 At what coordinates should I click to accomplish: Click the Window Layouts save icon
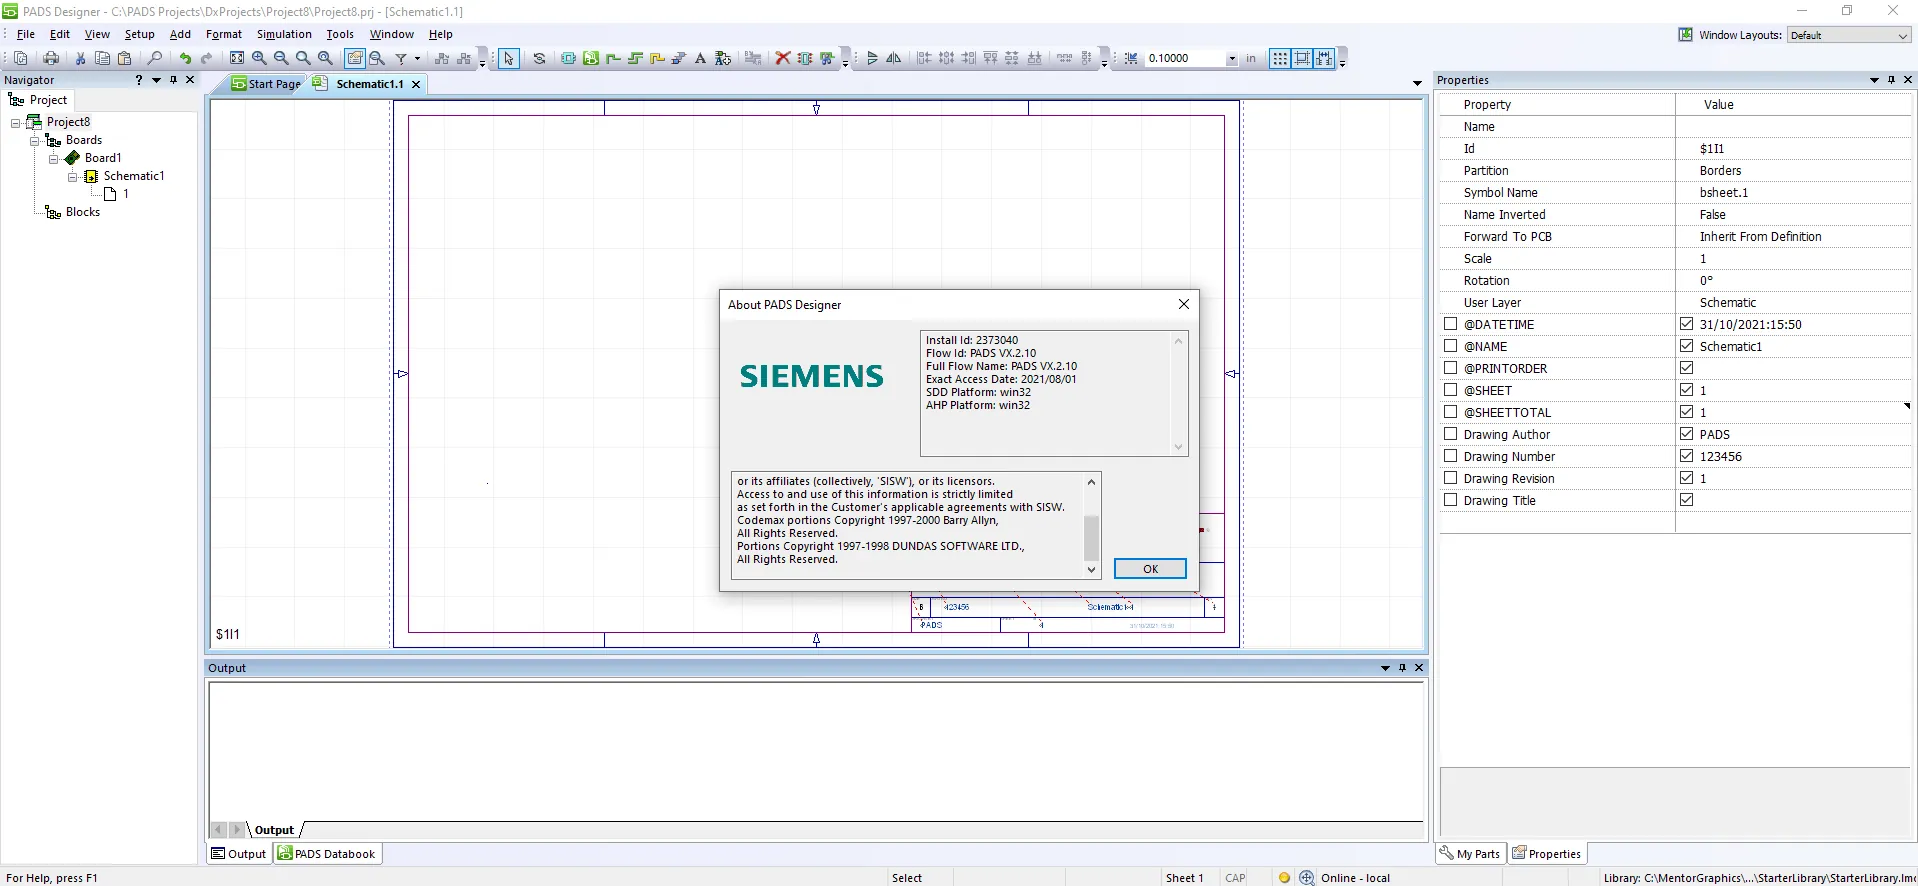[1686, 35]
